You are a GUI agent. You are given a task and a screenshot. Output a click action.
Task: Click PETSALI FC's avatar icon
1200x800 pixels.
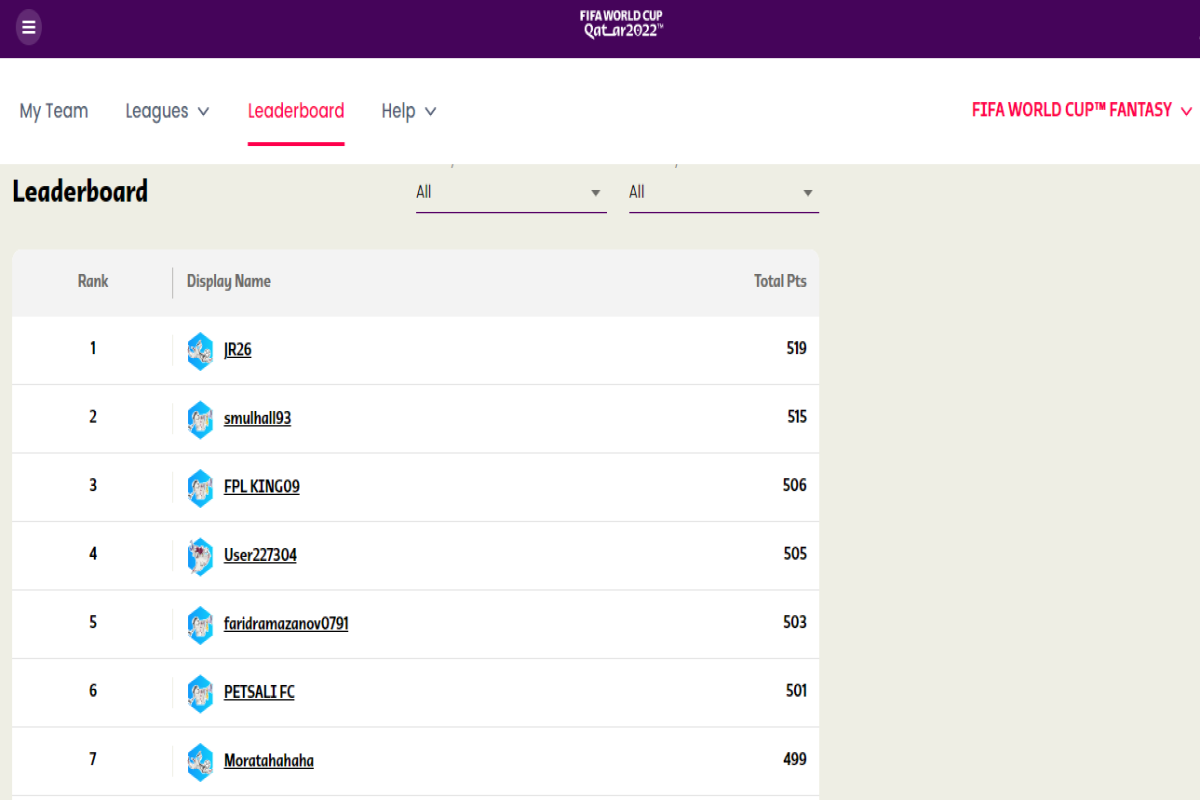point(200,694)
